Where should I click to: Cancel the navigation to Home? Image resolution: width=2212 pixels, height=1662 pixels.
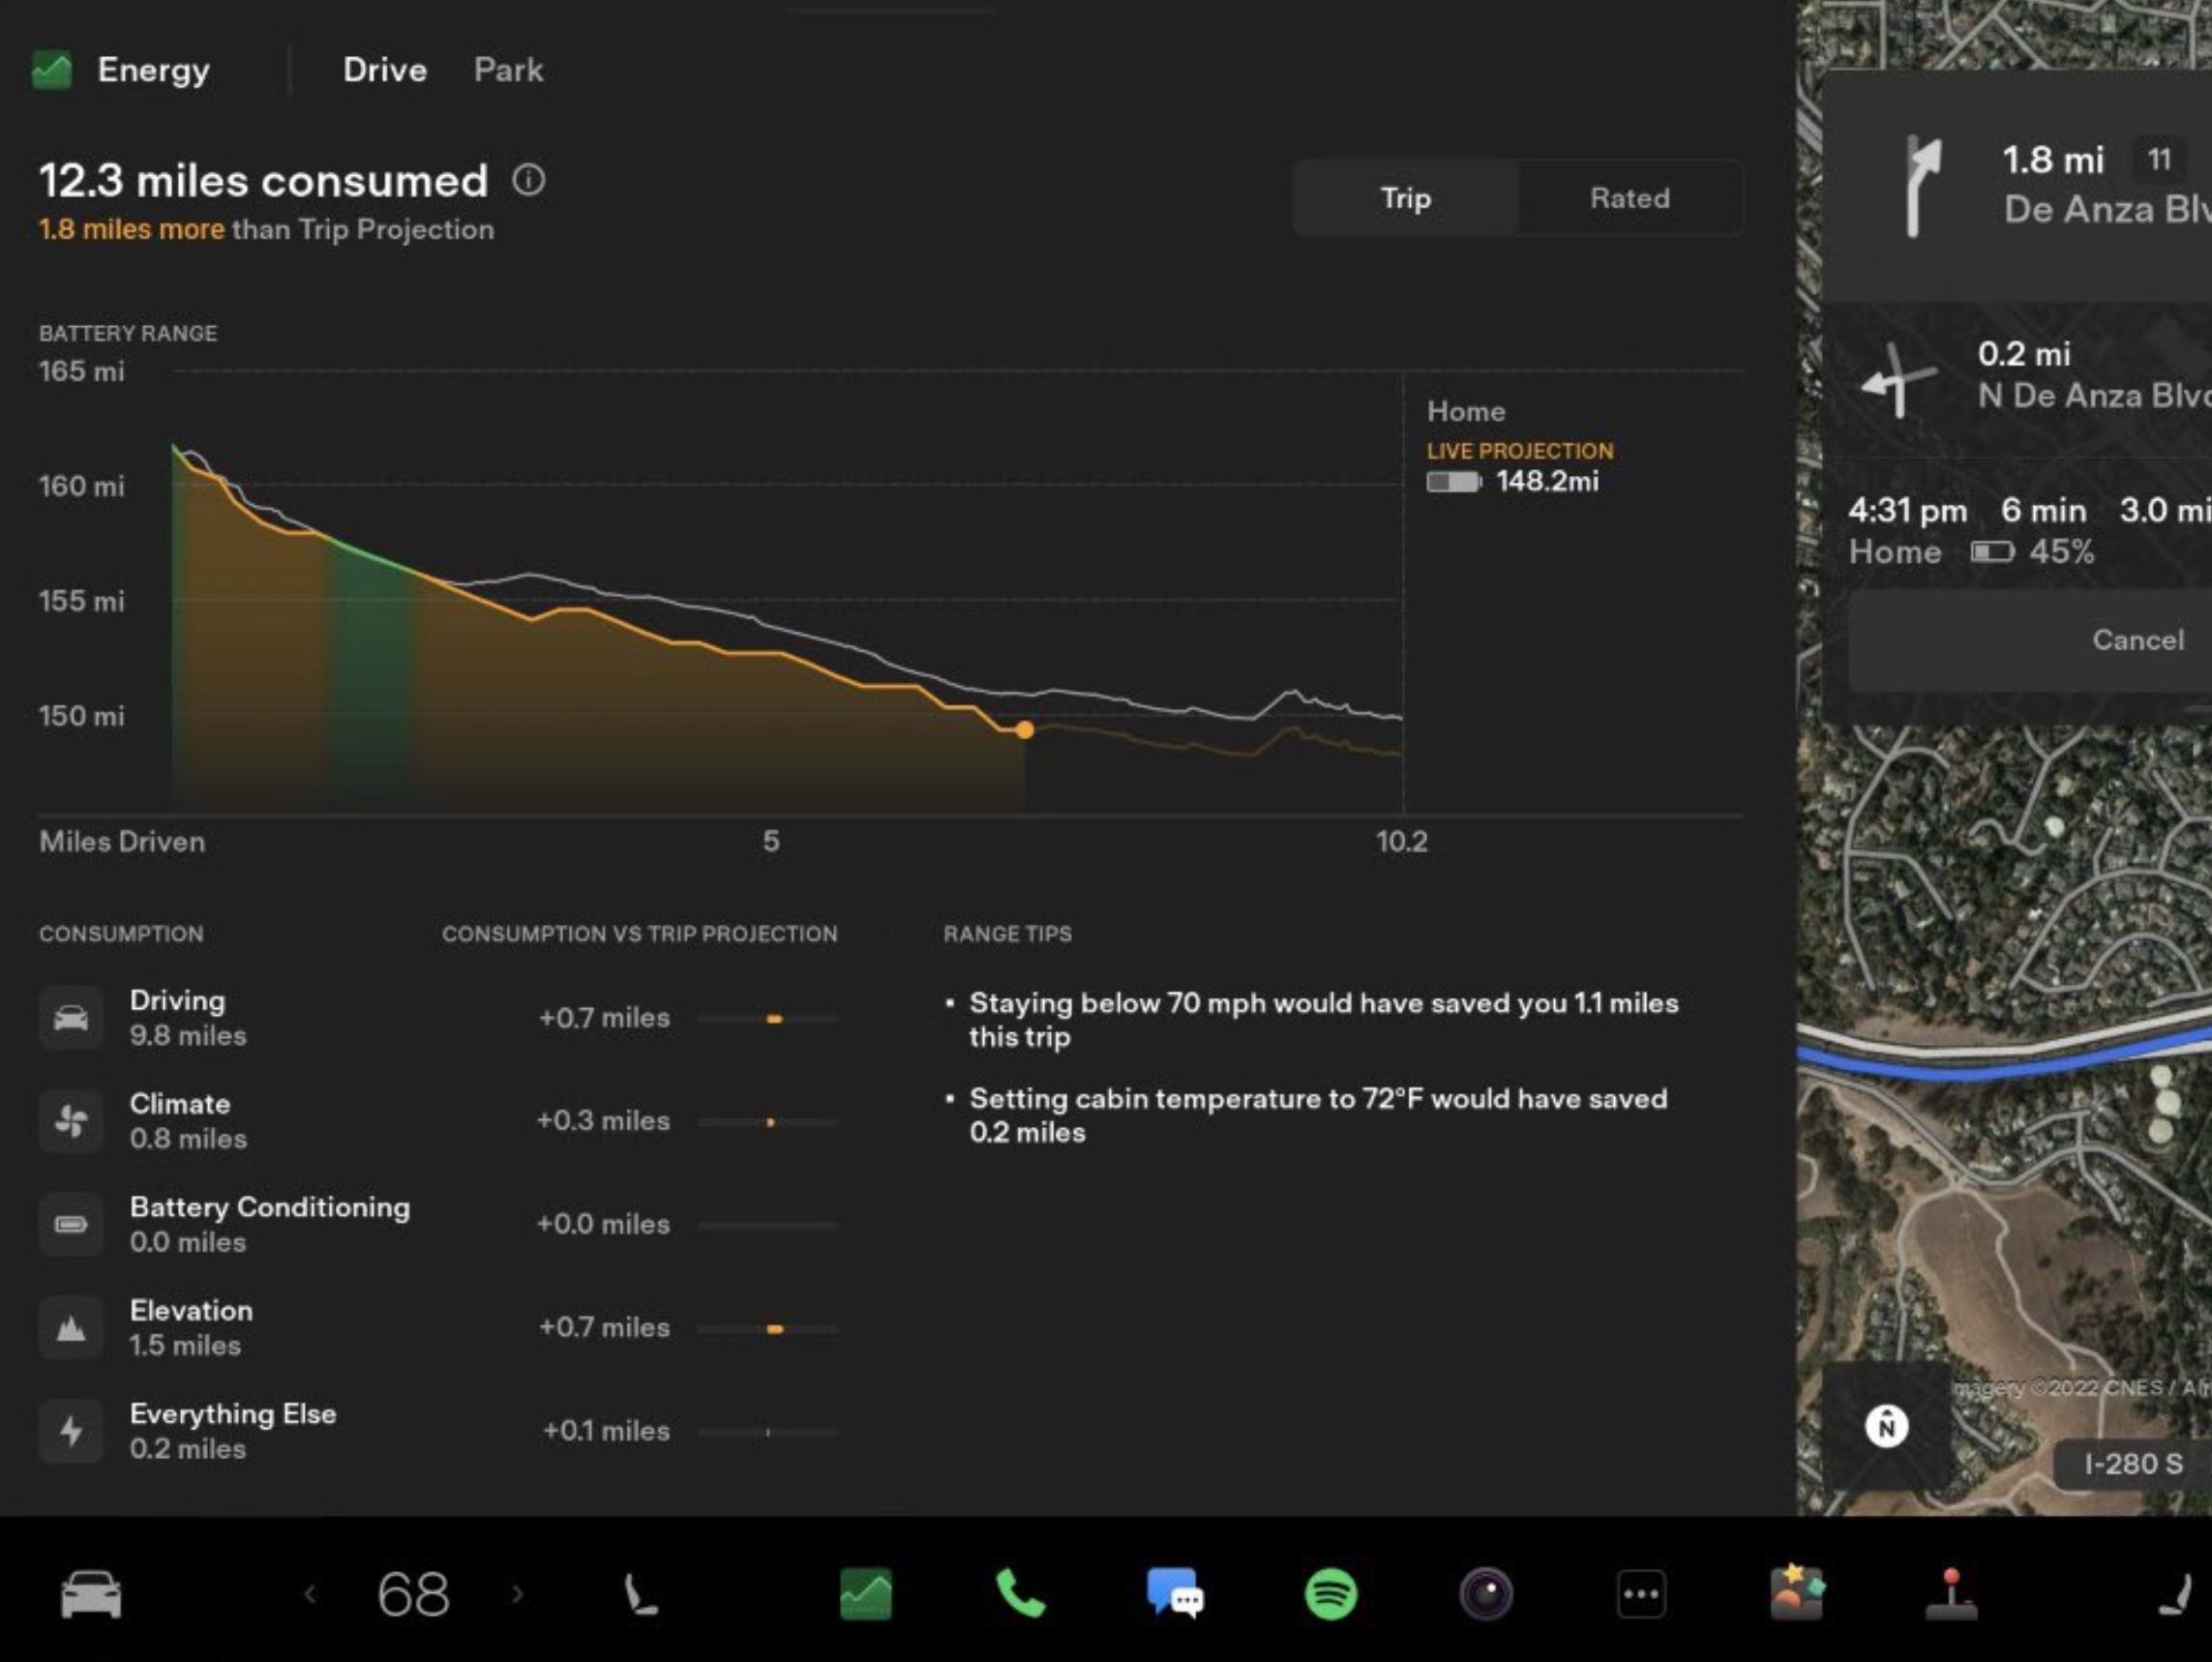click(x=2137, y=640)
